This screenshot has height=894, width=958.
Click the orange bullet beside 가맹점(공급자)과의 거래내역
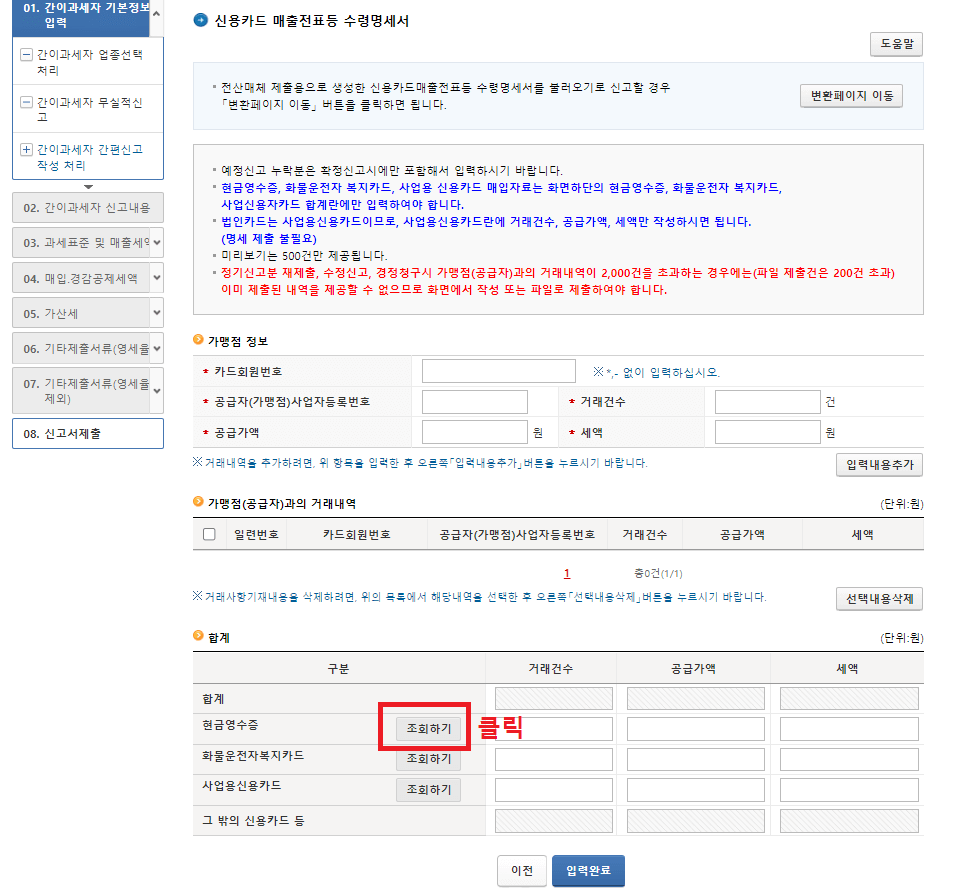[198, 502]
